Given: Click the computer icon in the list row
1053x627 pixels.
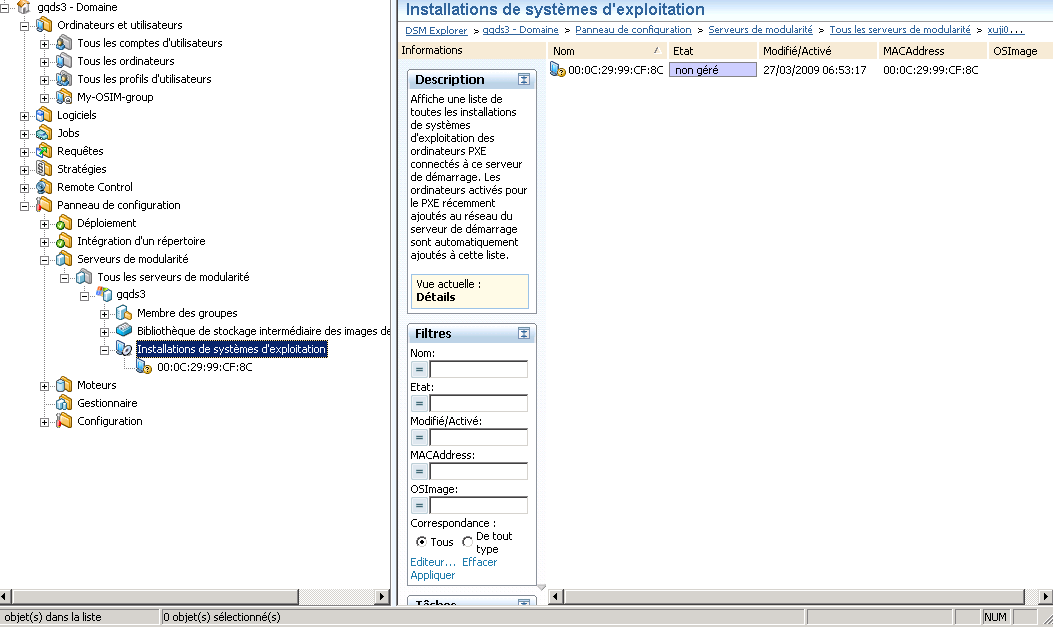Looking at the screenshot, I should click(x=557, y=69).
